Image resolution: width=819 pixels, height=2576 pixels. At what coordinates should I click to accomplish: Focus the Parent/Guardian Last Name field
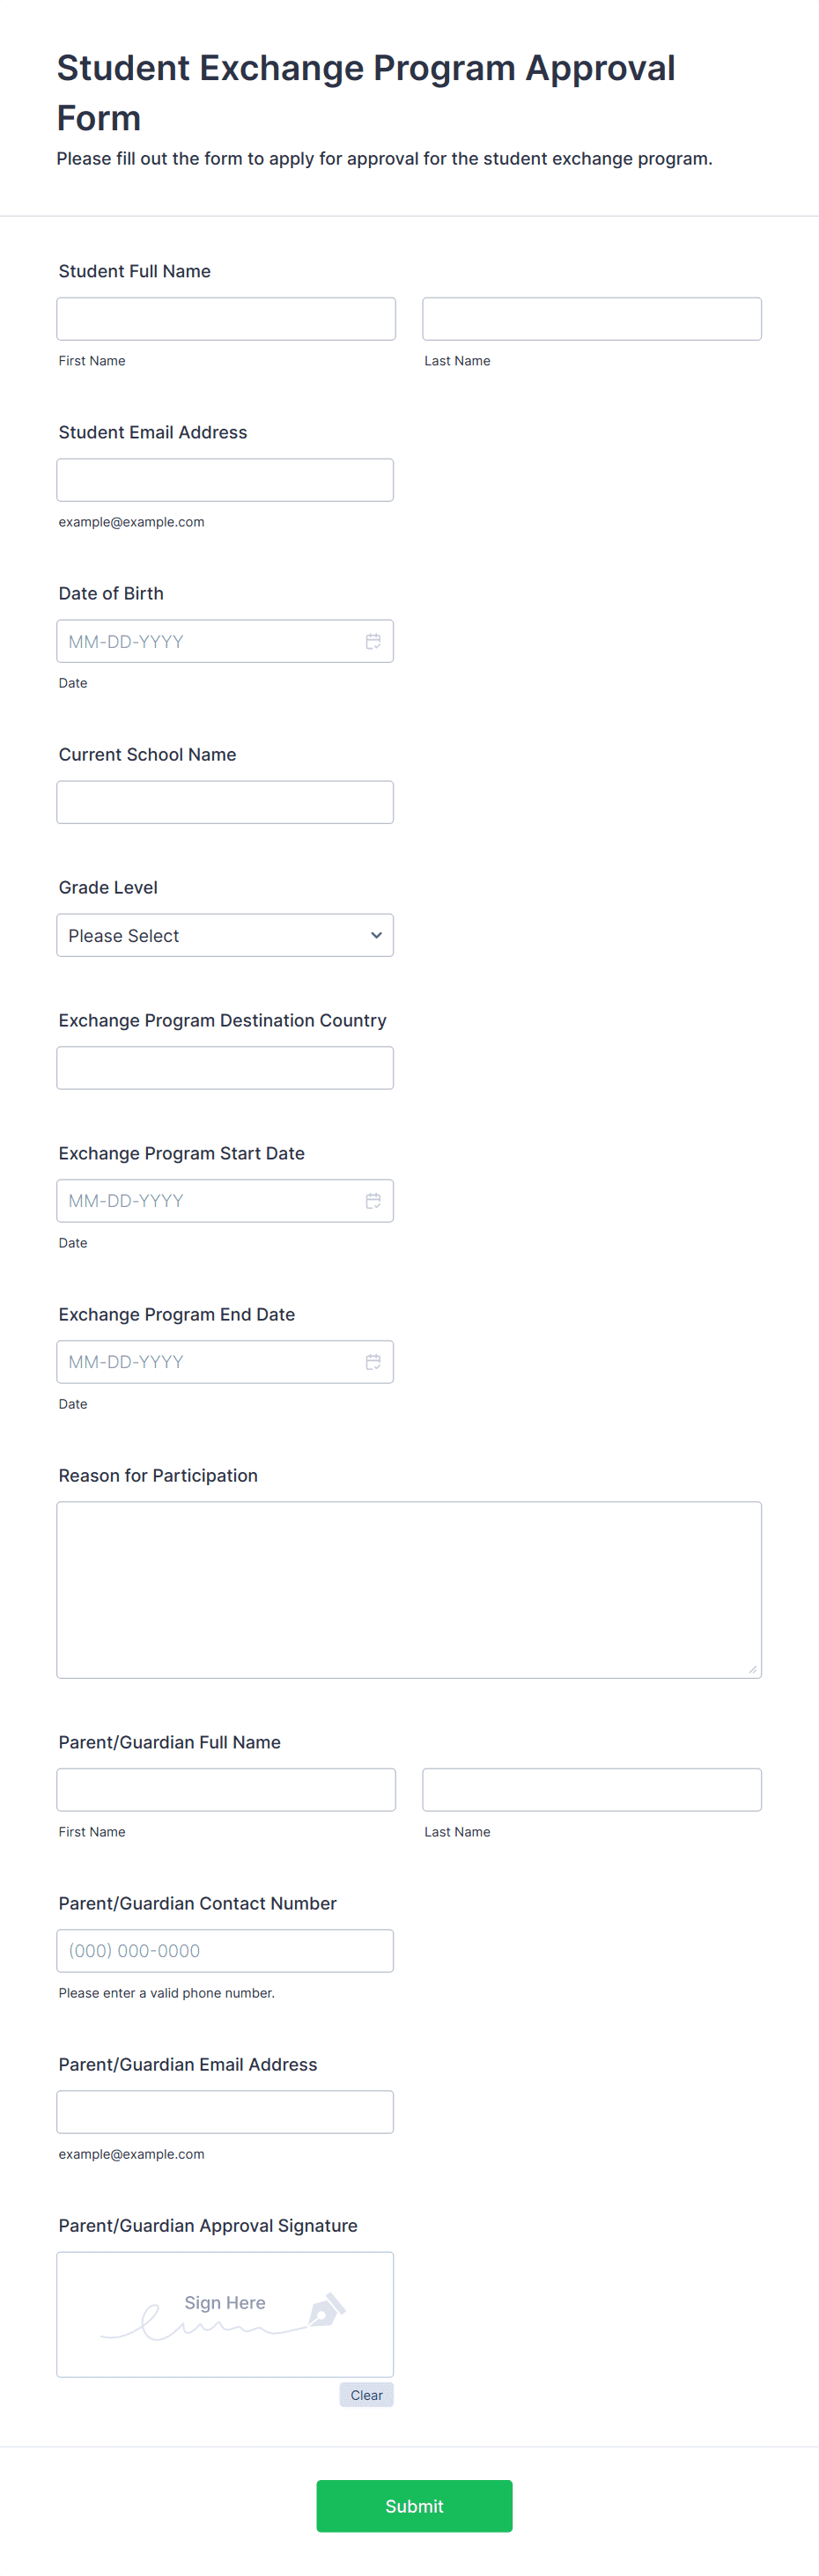[592, 1790]
